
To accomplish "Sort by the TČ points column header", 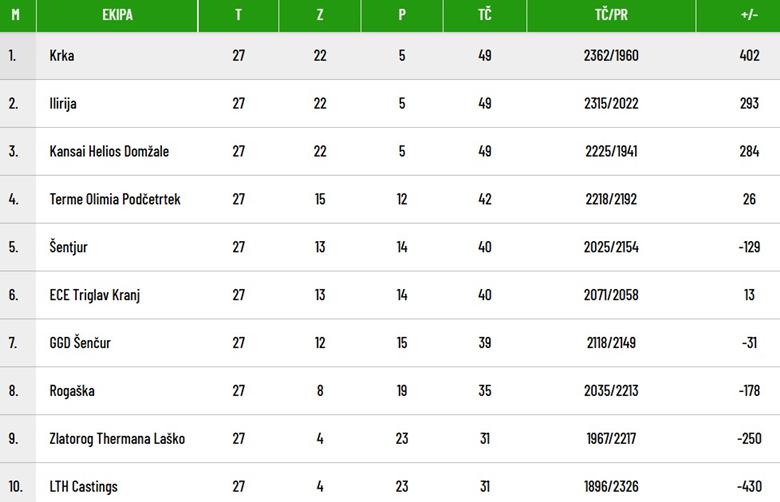I will click(485, 15).
